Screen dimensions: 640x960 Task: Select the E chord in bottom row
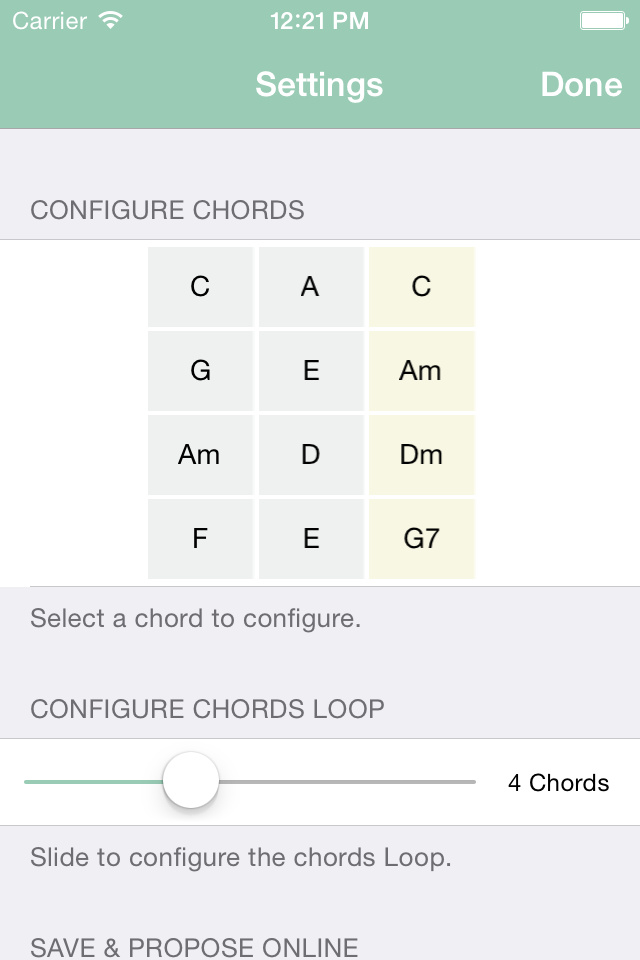(x=311, y=538)
